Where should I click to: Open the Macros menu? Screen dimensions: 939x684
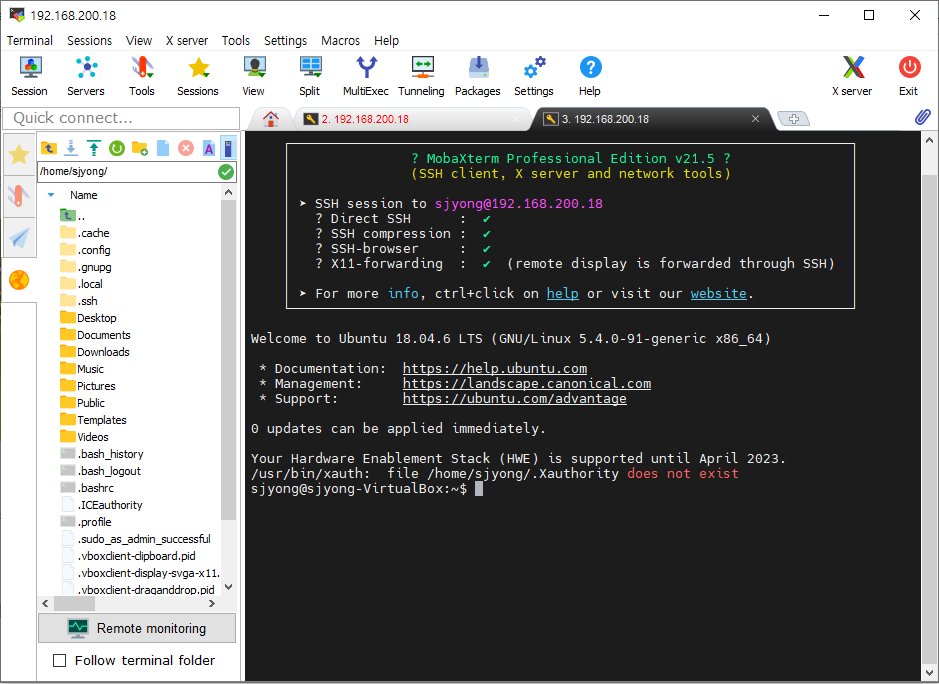(x=340, y=40)
